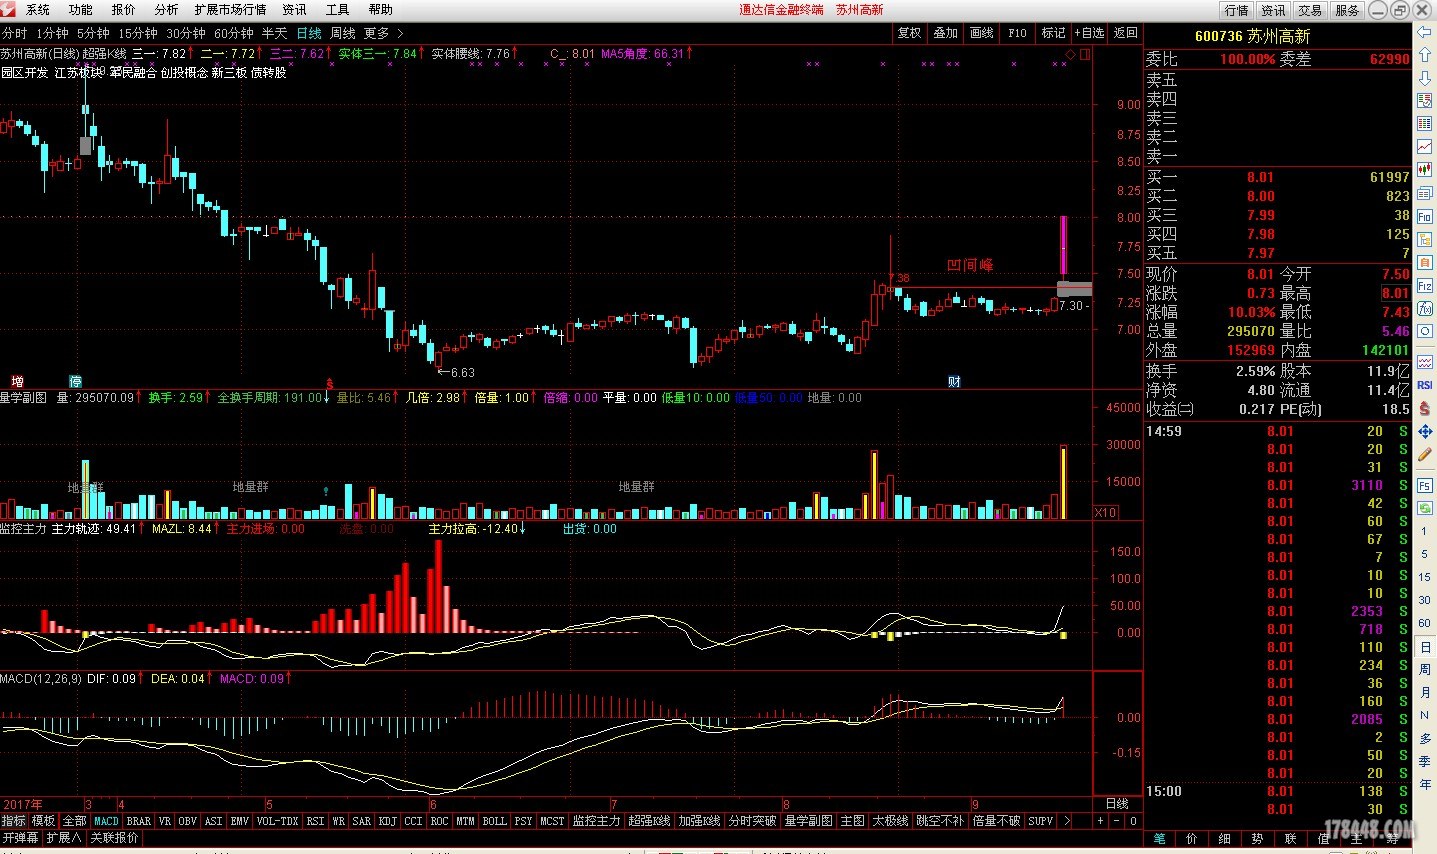Select the candlestick chart icon in sidebar
Viewport: 1437px width, 854px height.
[1425, 170]
